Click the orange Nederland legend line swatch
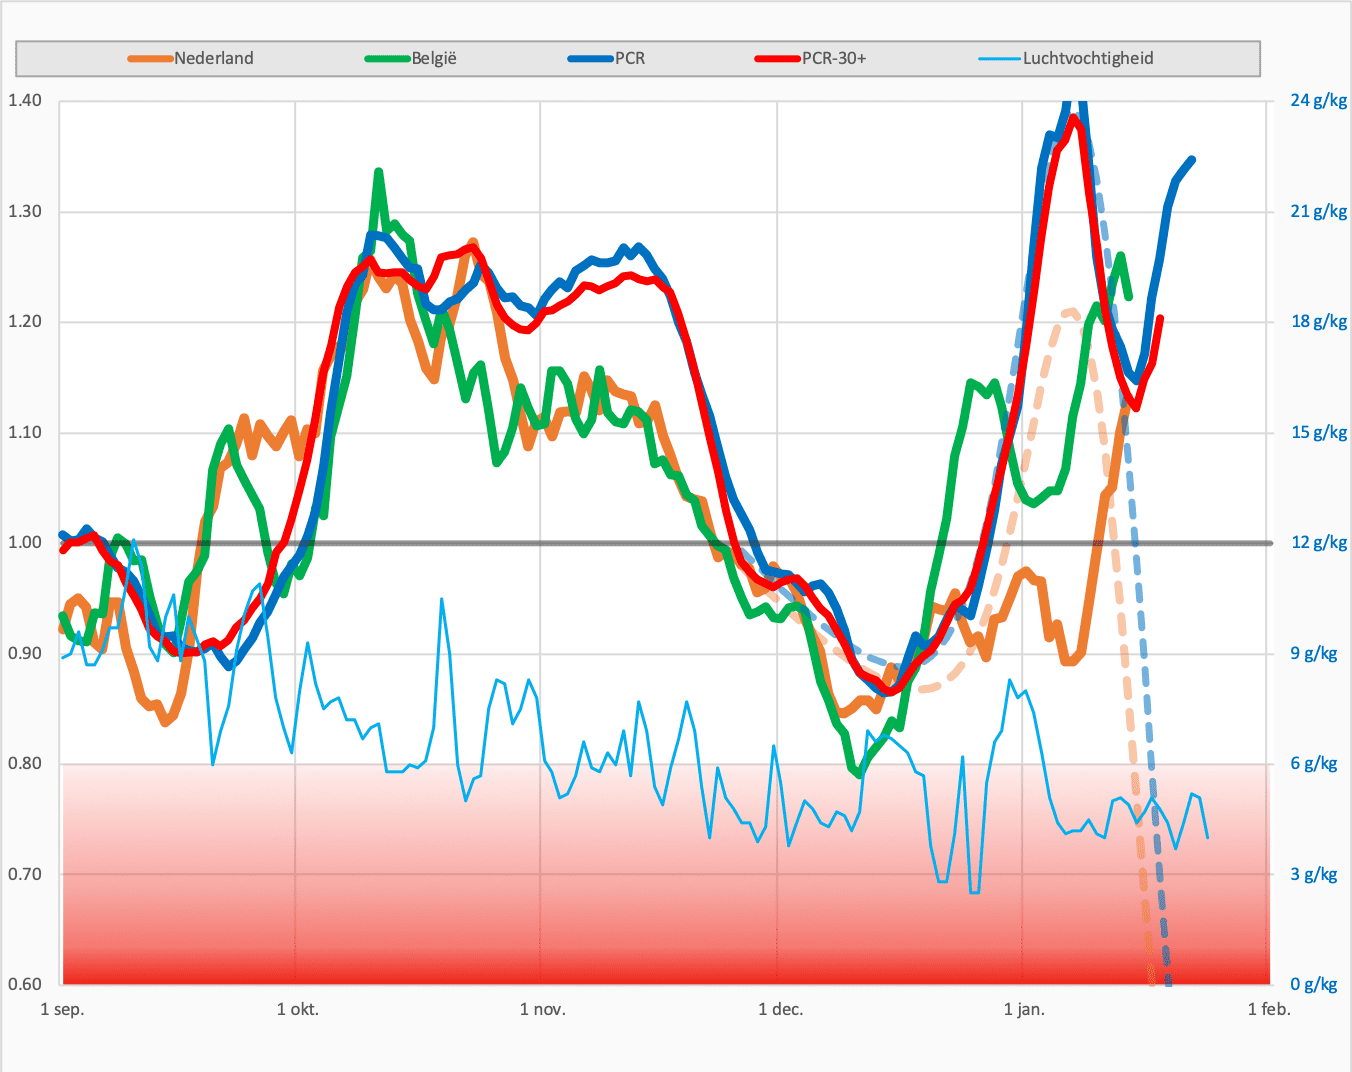The height and width of the screenshot is (1072, 1352). click(151, 59)
